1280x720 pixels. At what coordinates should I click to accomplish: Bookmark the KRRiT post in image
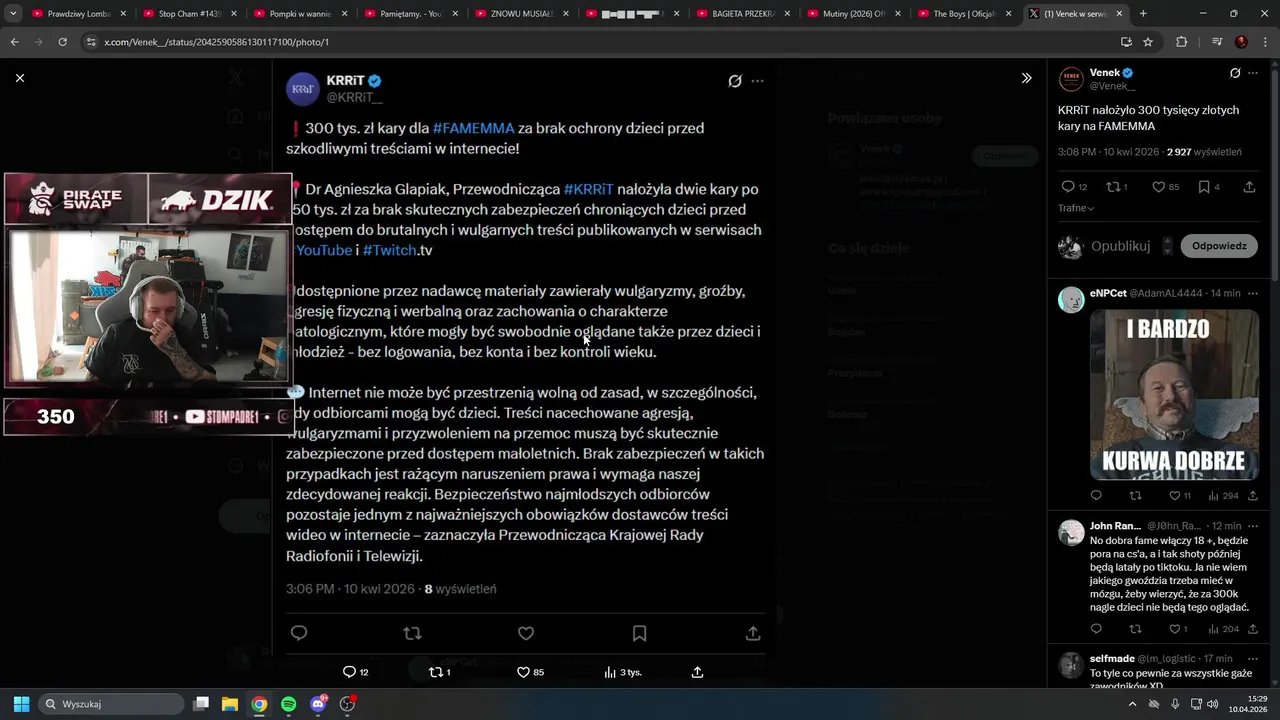click(640, 633)
